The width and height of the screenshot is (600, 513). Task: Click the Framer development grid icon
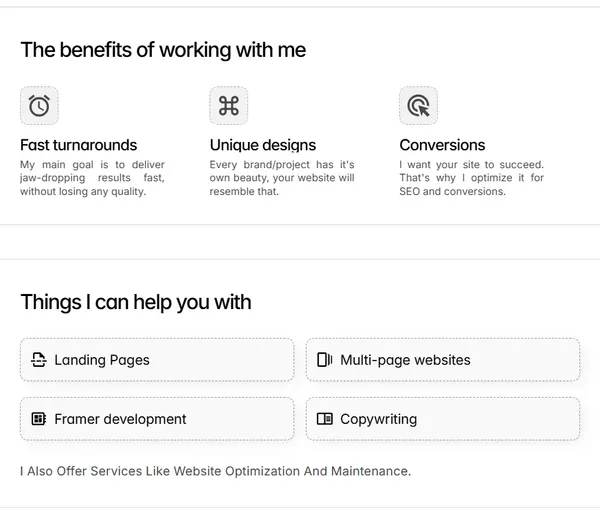click(x=39, y=419)
